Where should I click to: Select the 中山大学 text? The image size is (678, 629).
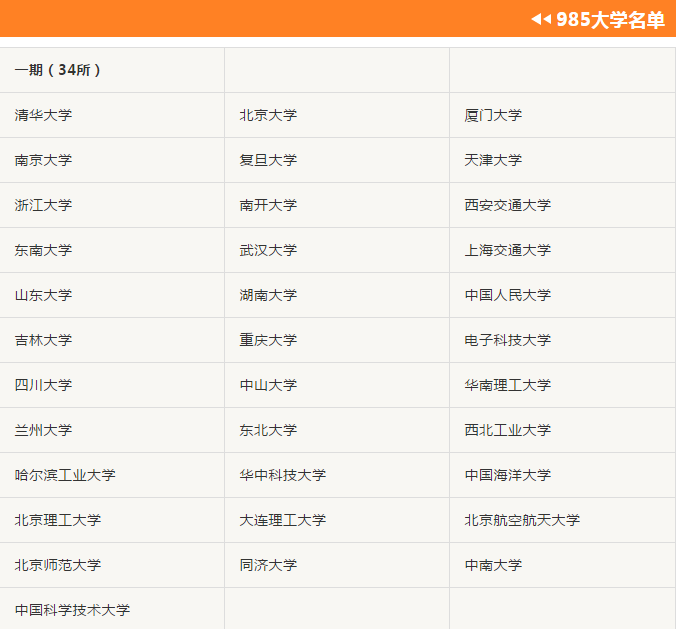pyautogui.click(x=268, y=385)
